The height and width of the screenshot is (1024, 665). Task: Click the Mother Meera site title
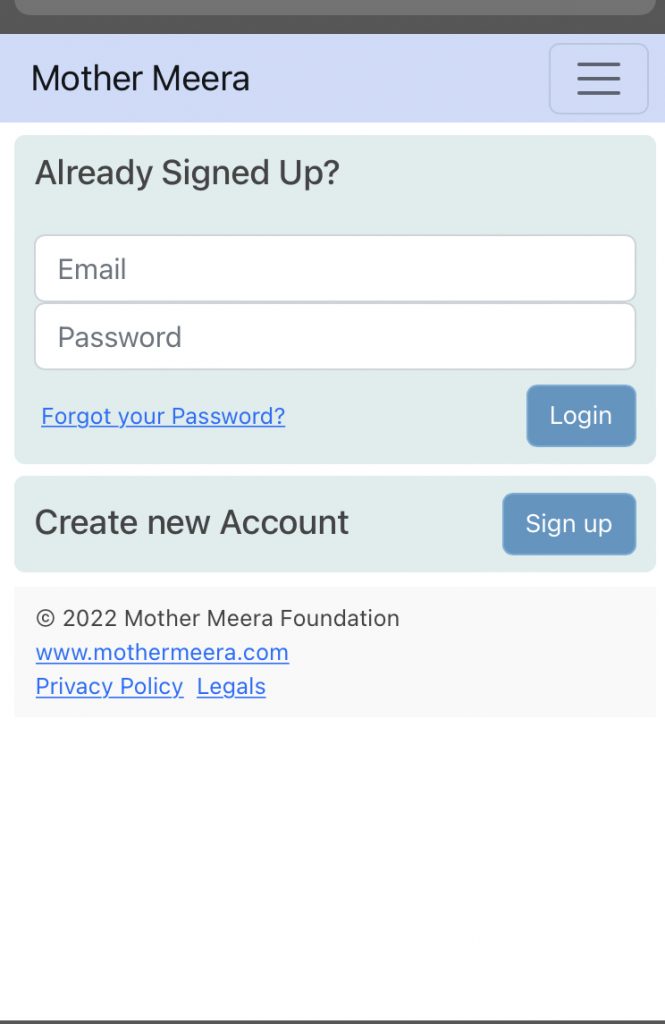click(140, 78)
